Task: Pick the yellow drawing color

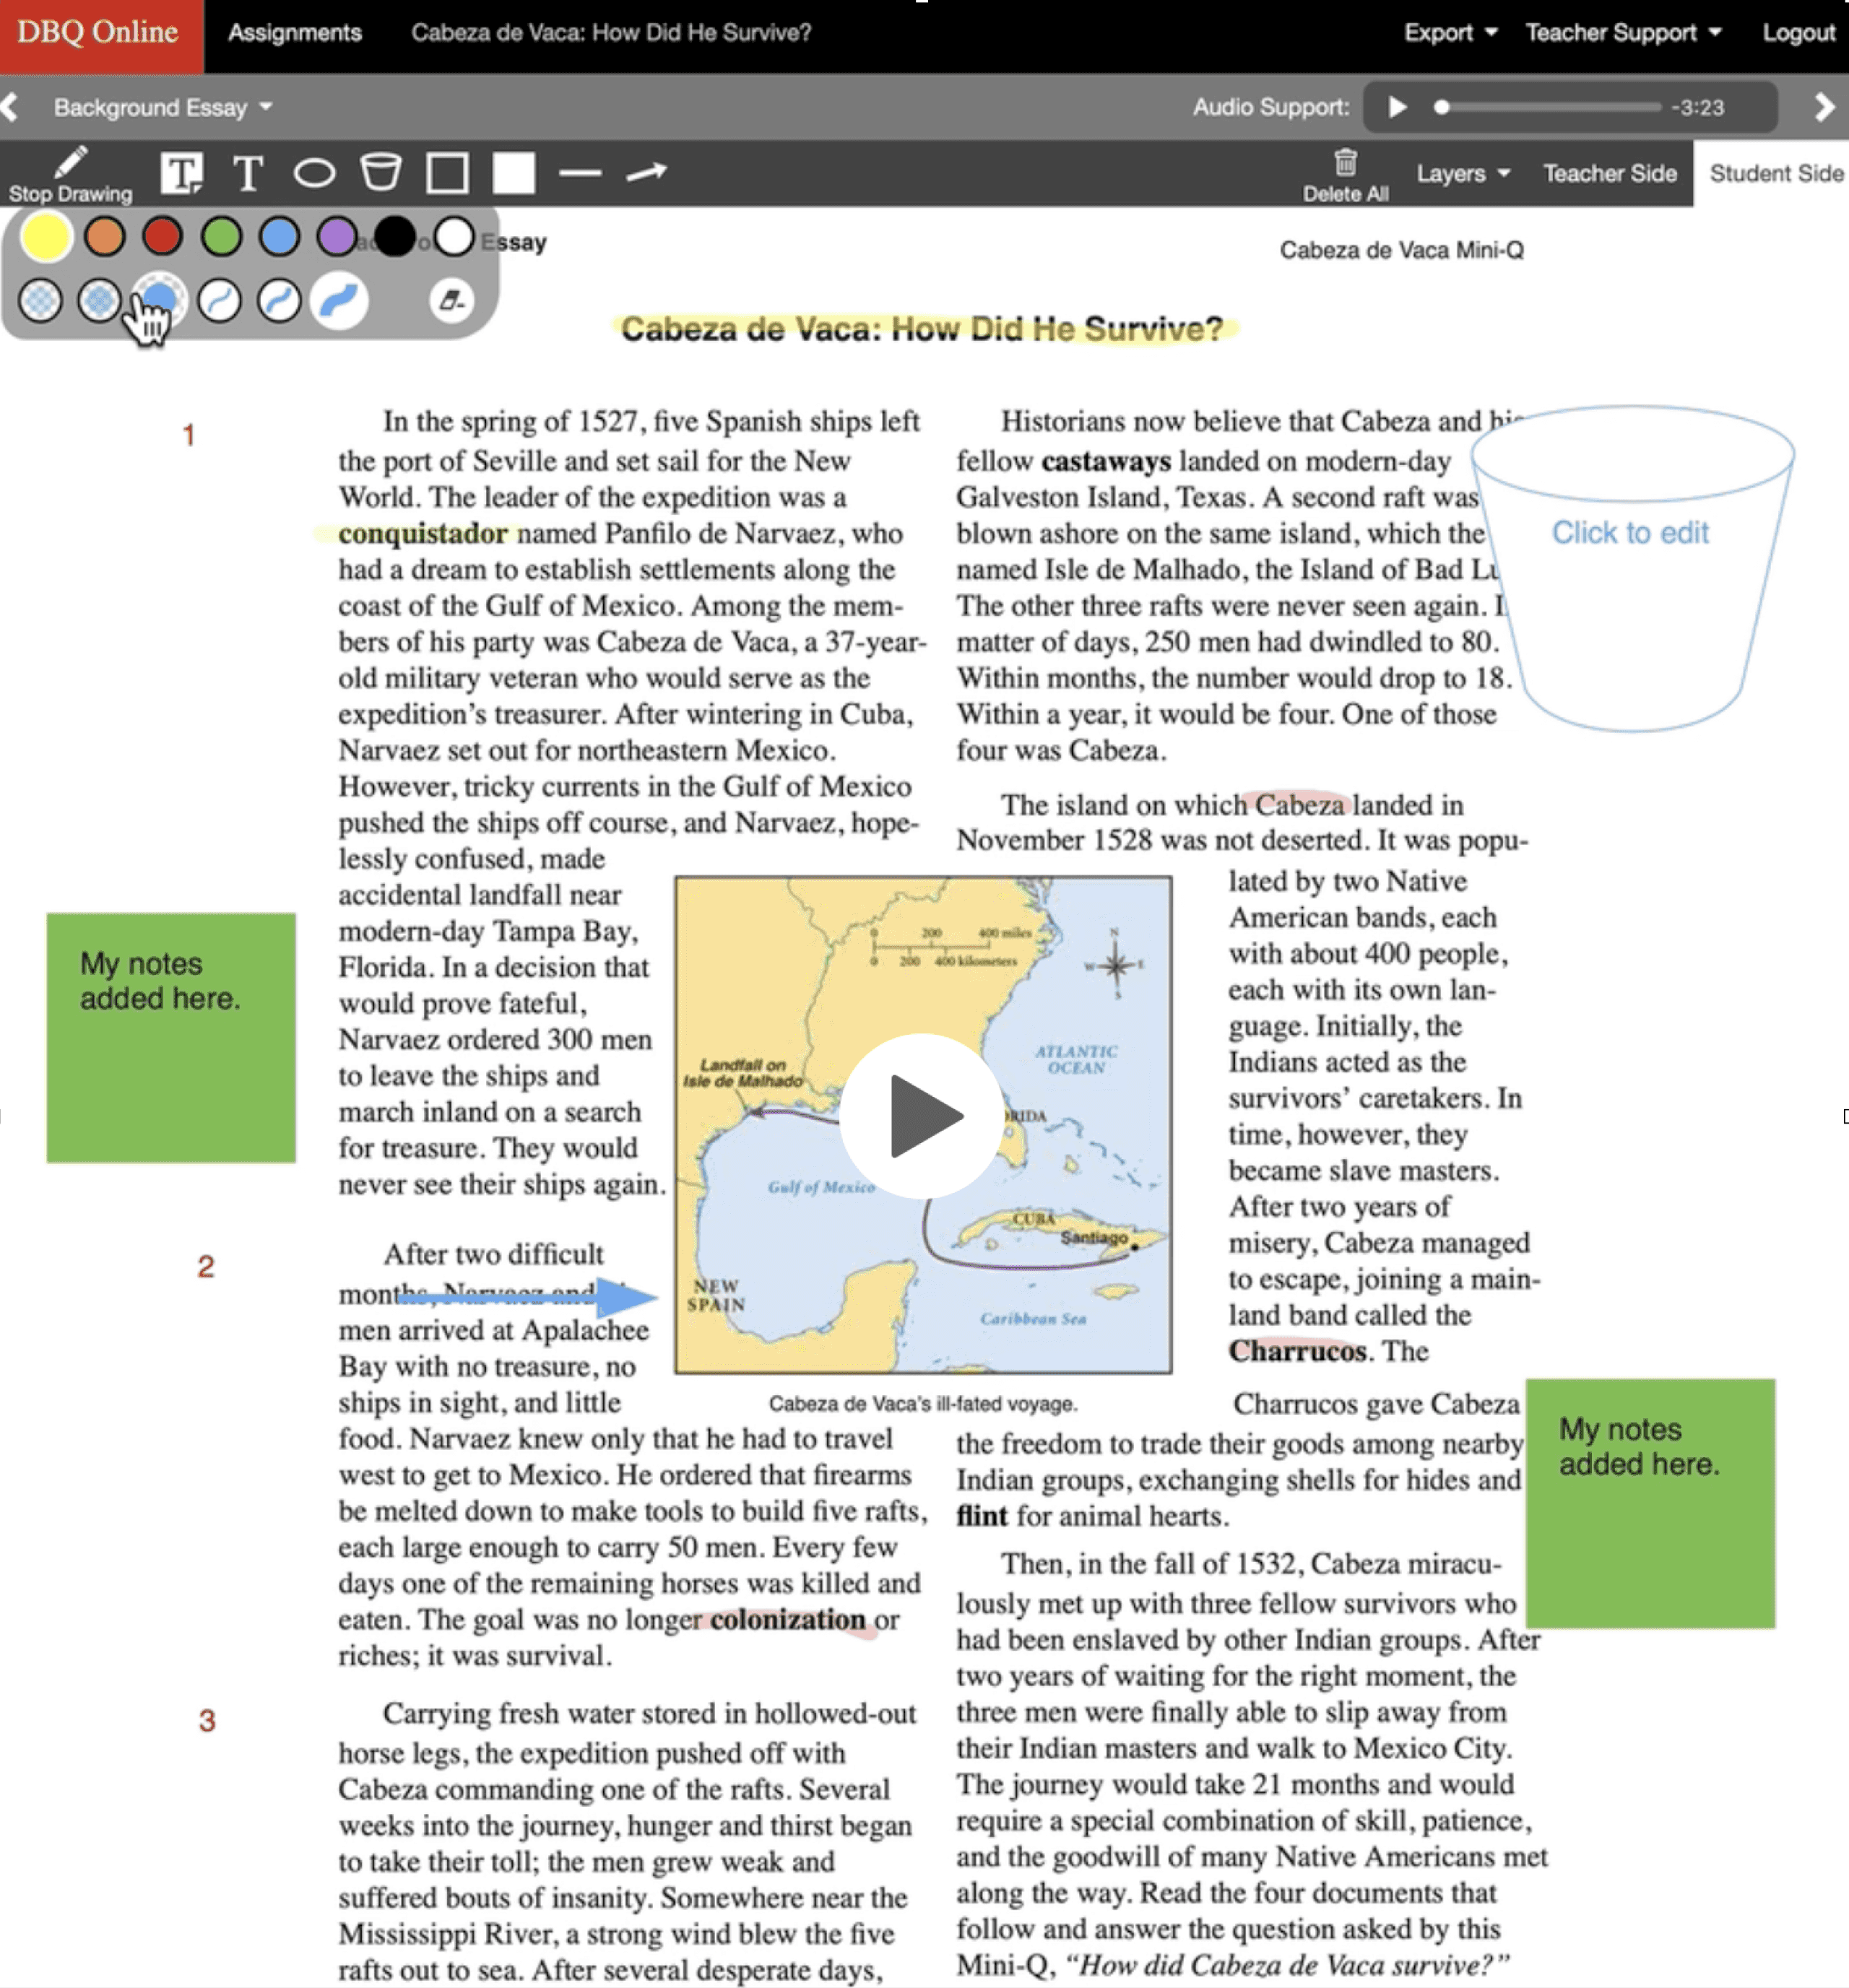Action: (x=46, y=237)
